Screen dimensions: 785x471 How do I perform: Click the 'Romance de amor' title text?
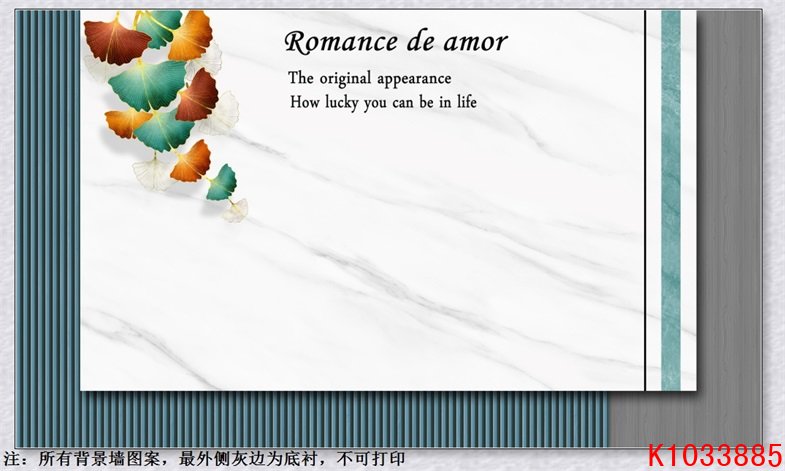click(396, 42)
